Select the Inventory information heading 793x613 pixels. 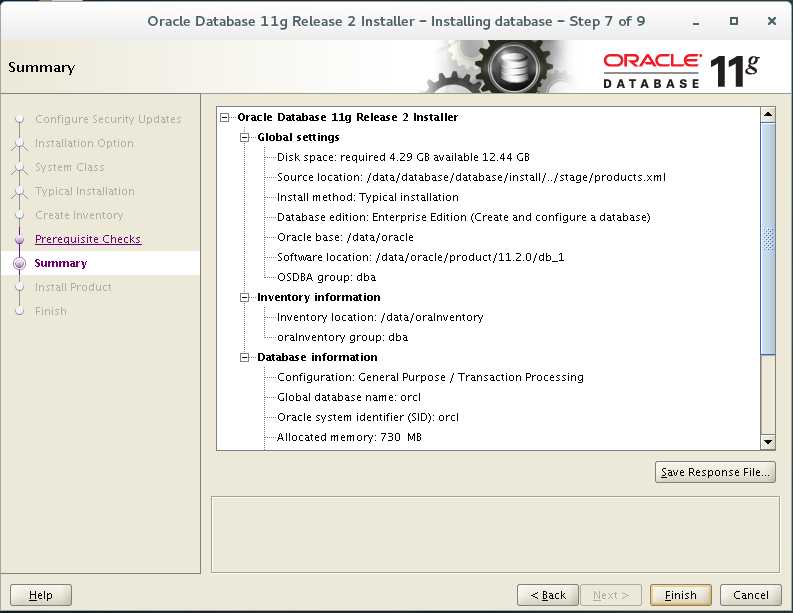319,297
